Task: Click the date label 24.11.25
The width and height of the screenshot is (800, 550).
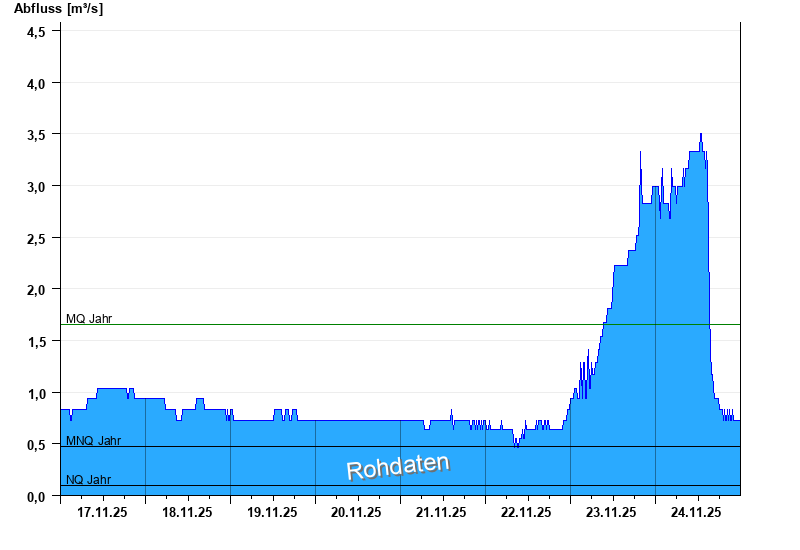Action: [696, 512]
